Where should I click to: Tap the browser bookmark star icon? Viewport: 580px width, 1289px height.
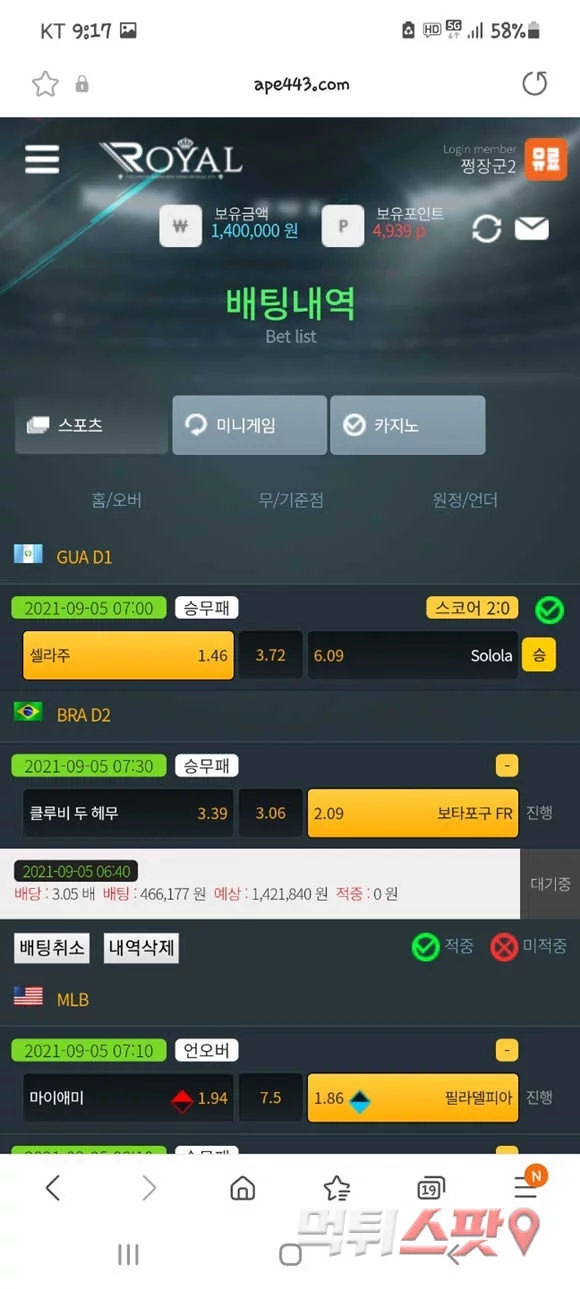(45, 84)
